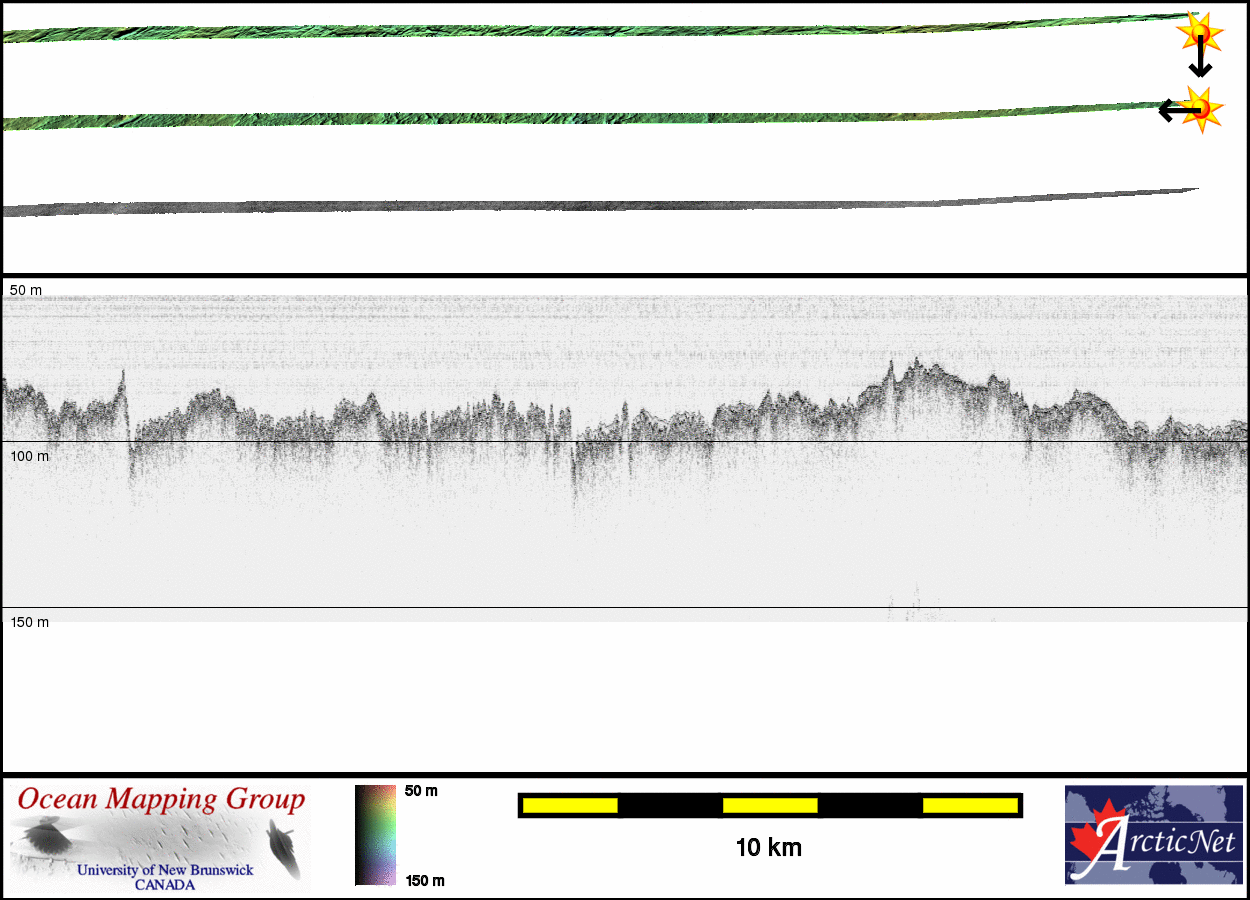Click the 50 m depth label on profile

tap(27, 290)
